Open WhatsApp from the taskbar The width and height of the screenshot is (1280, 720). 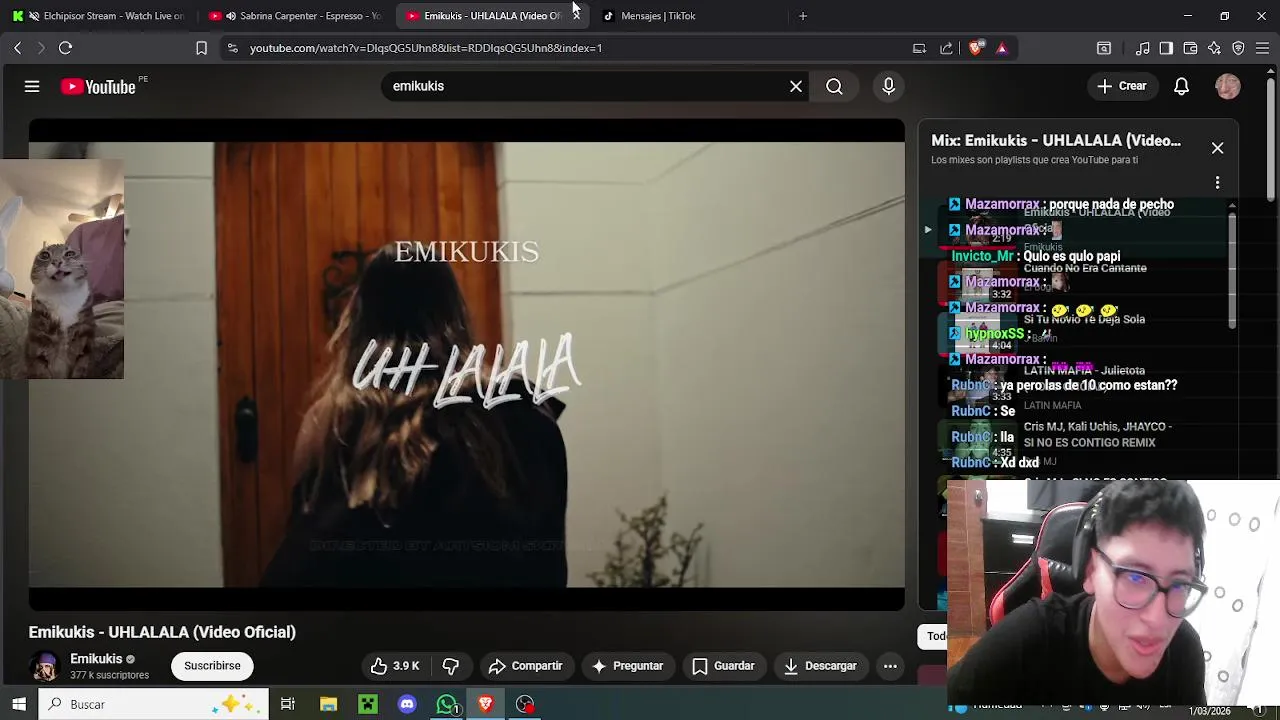point(447,705)
